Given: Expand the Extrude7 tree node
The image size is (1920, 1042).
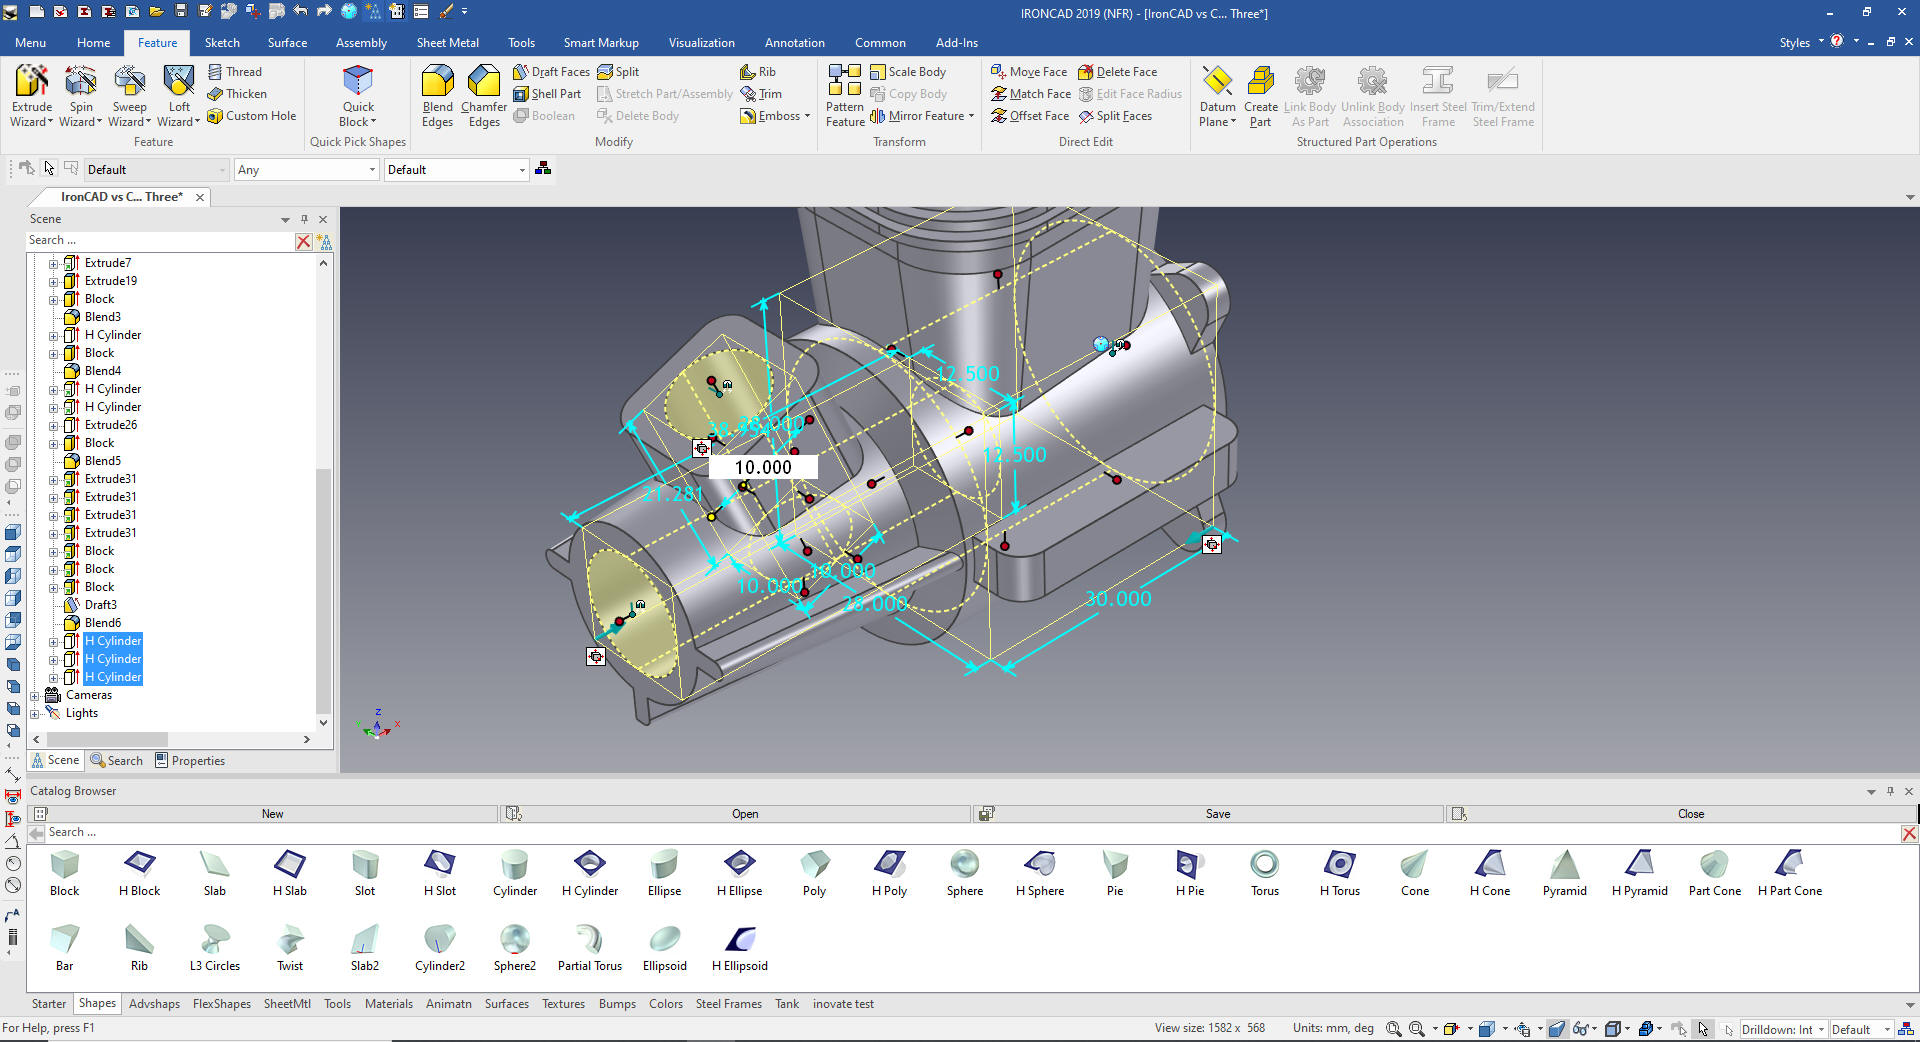Looking at the screenshot, I should pos(54,264).
